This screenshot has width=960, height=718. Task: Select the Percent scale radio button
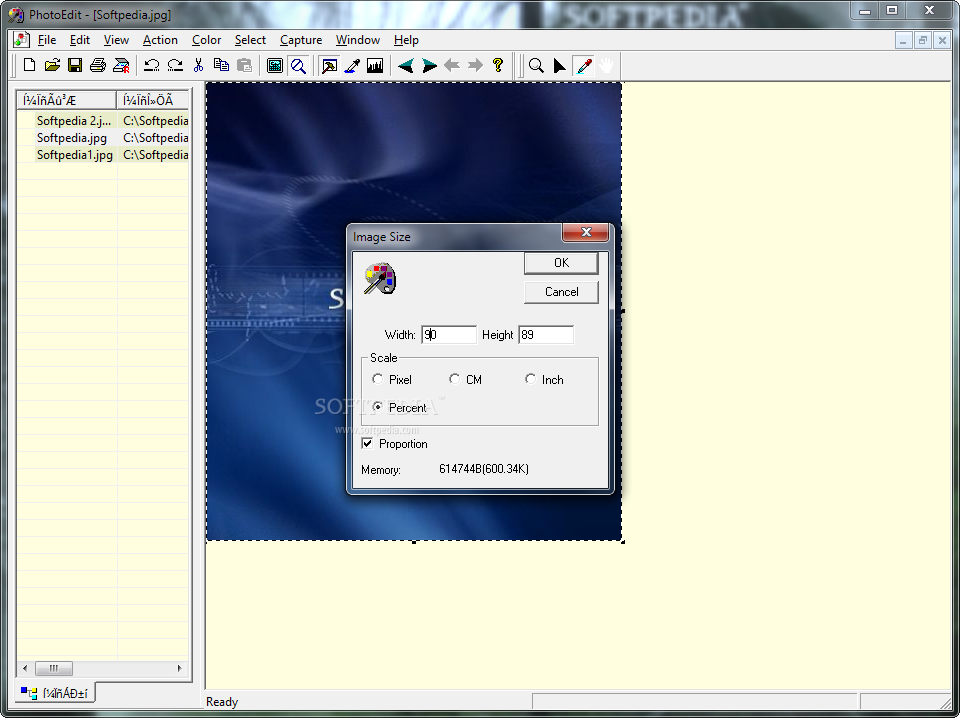pyautogui.click(x=378, y=407)
